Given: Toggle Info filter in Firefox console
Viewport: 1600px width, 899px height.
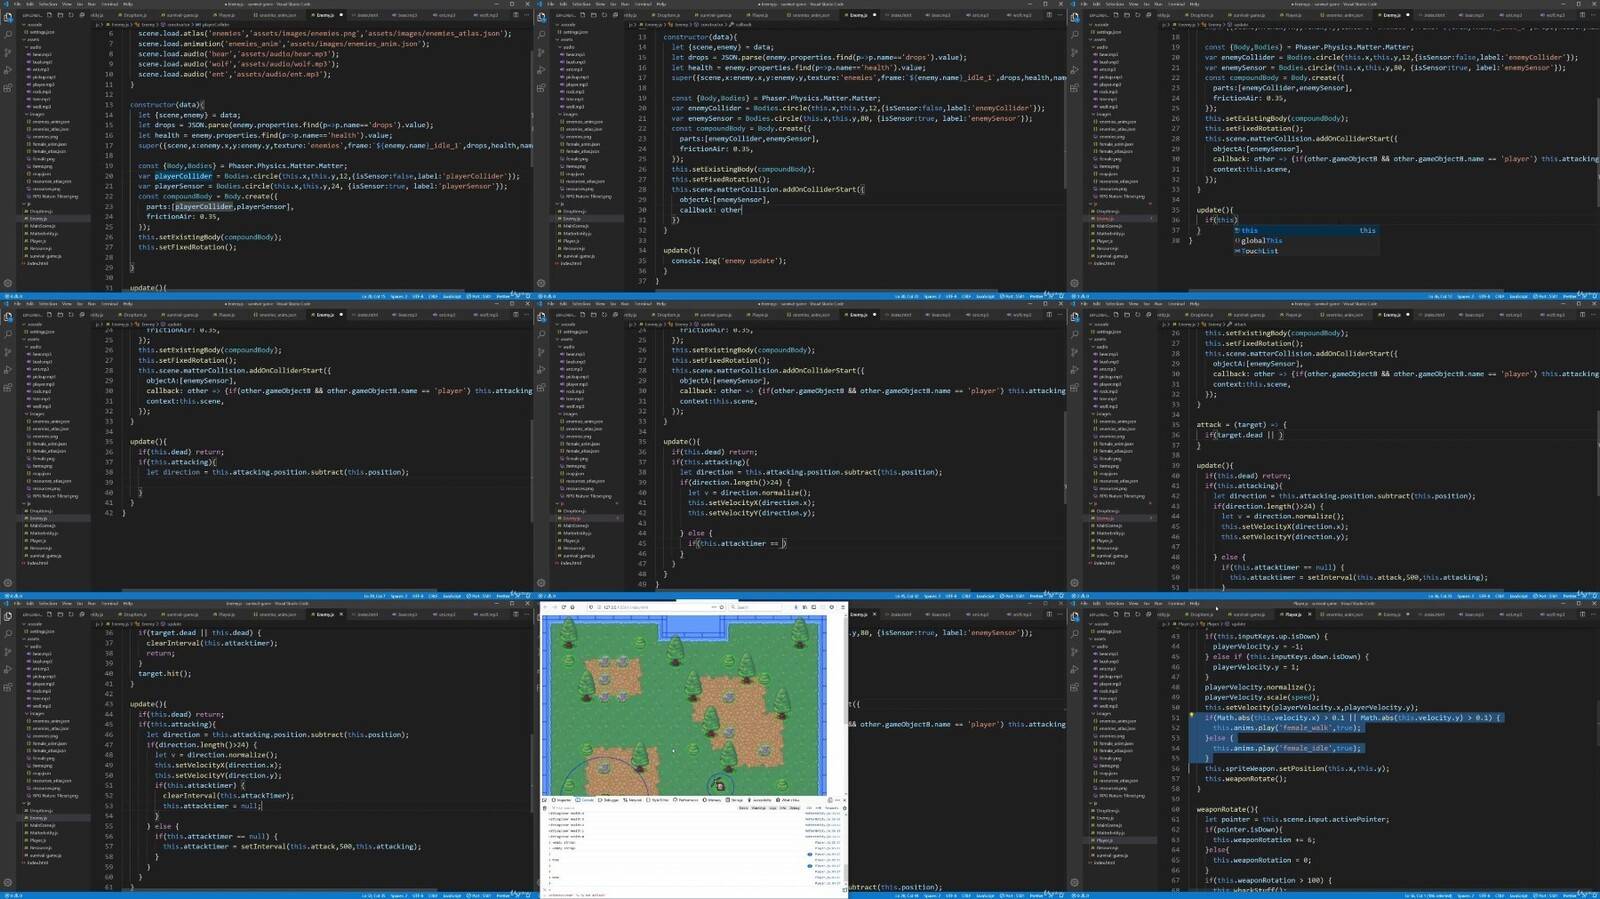Looking at the screenshot, I should pos(783,808).
